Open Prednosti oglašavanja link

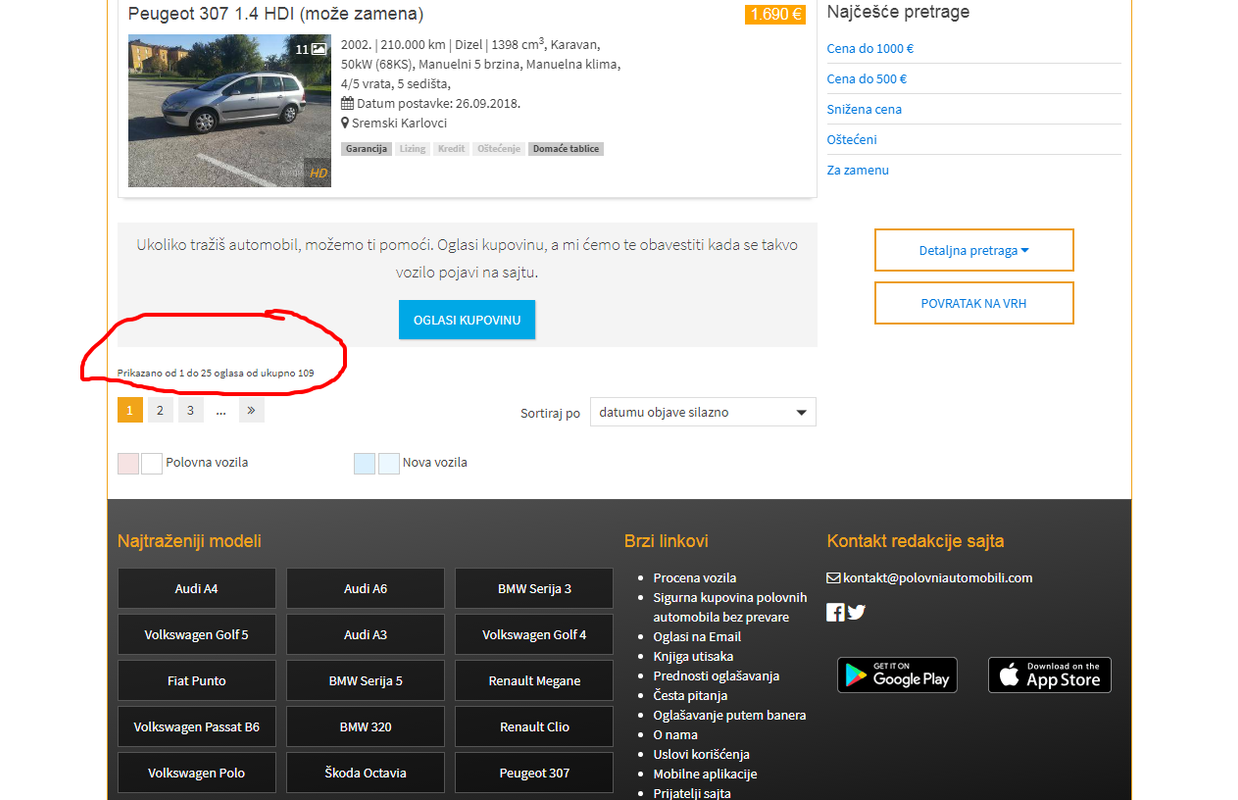click(x=716, y=676)
